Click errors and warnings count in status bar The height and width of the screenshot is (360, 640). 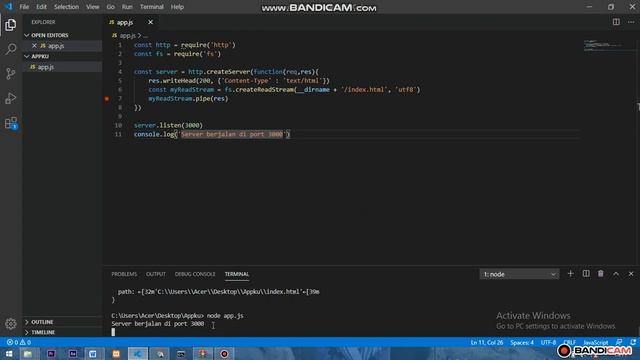click(19, 342)
